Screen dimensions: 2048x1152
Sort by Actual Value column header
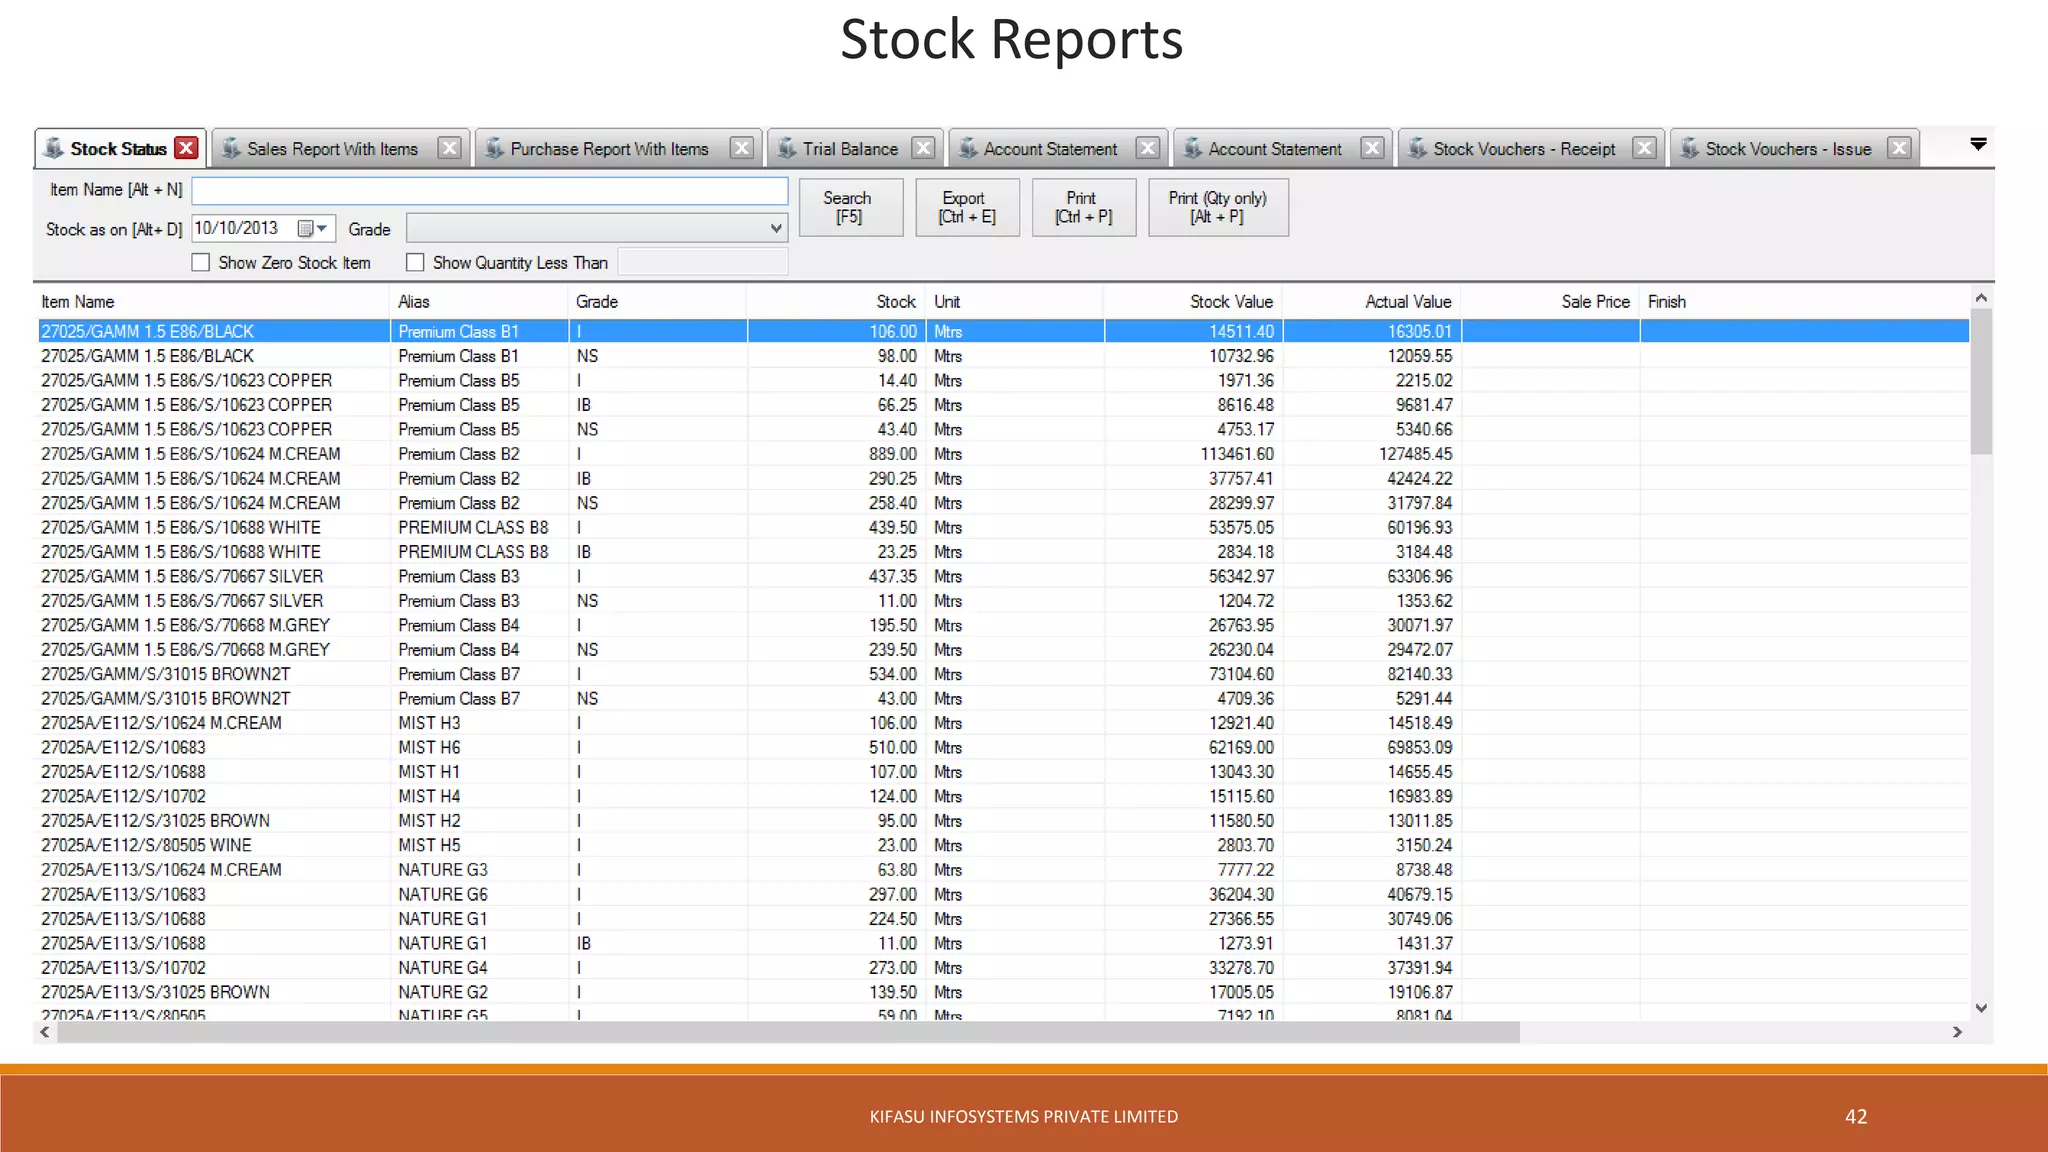[1371, 302]
